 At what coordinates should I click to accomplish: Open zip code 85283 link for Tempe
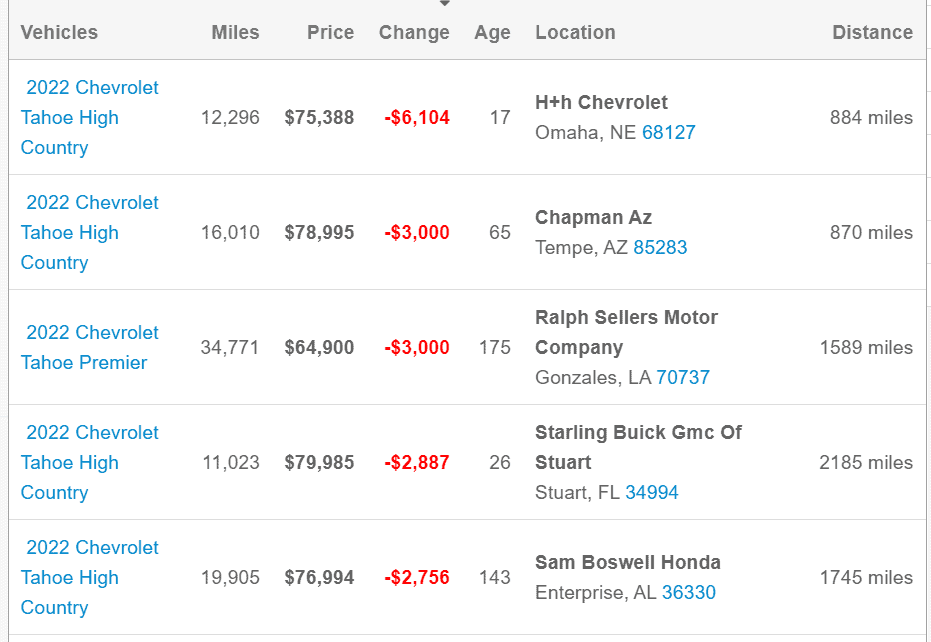pos(660,248)
